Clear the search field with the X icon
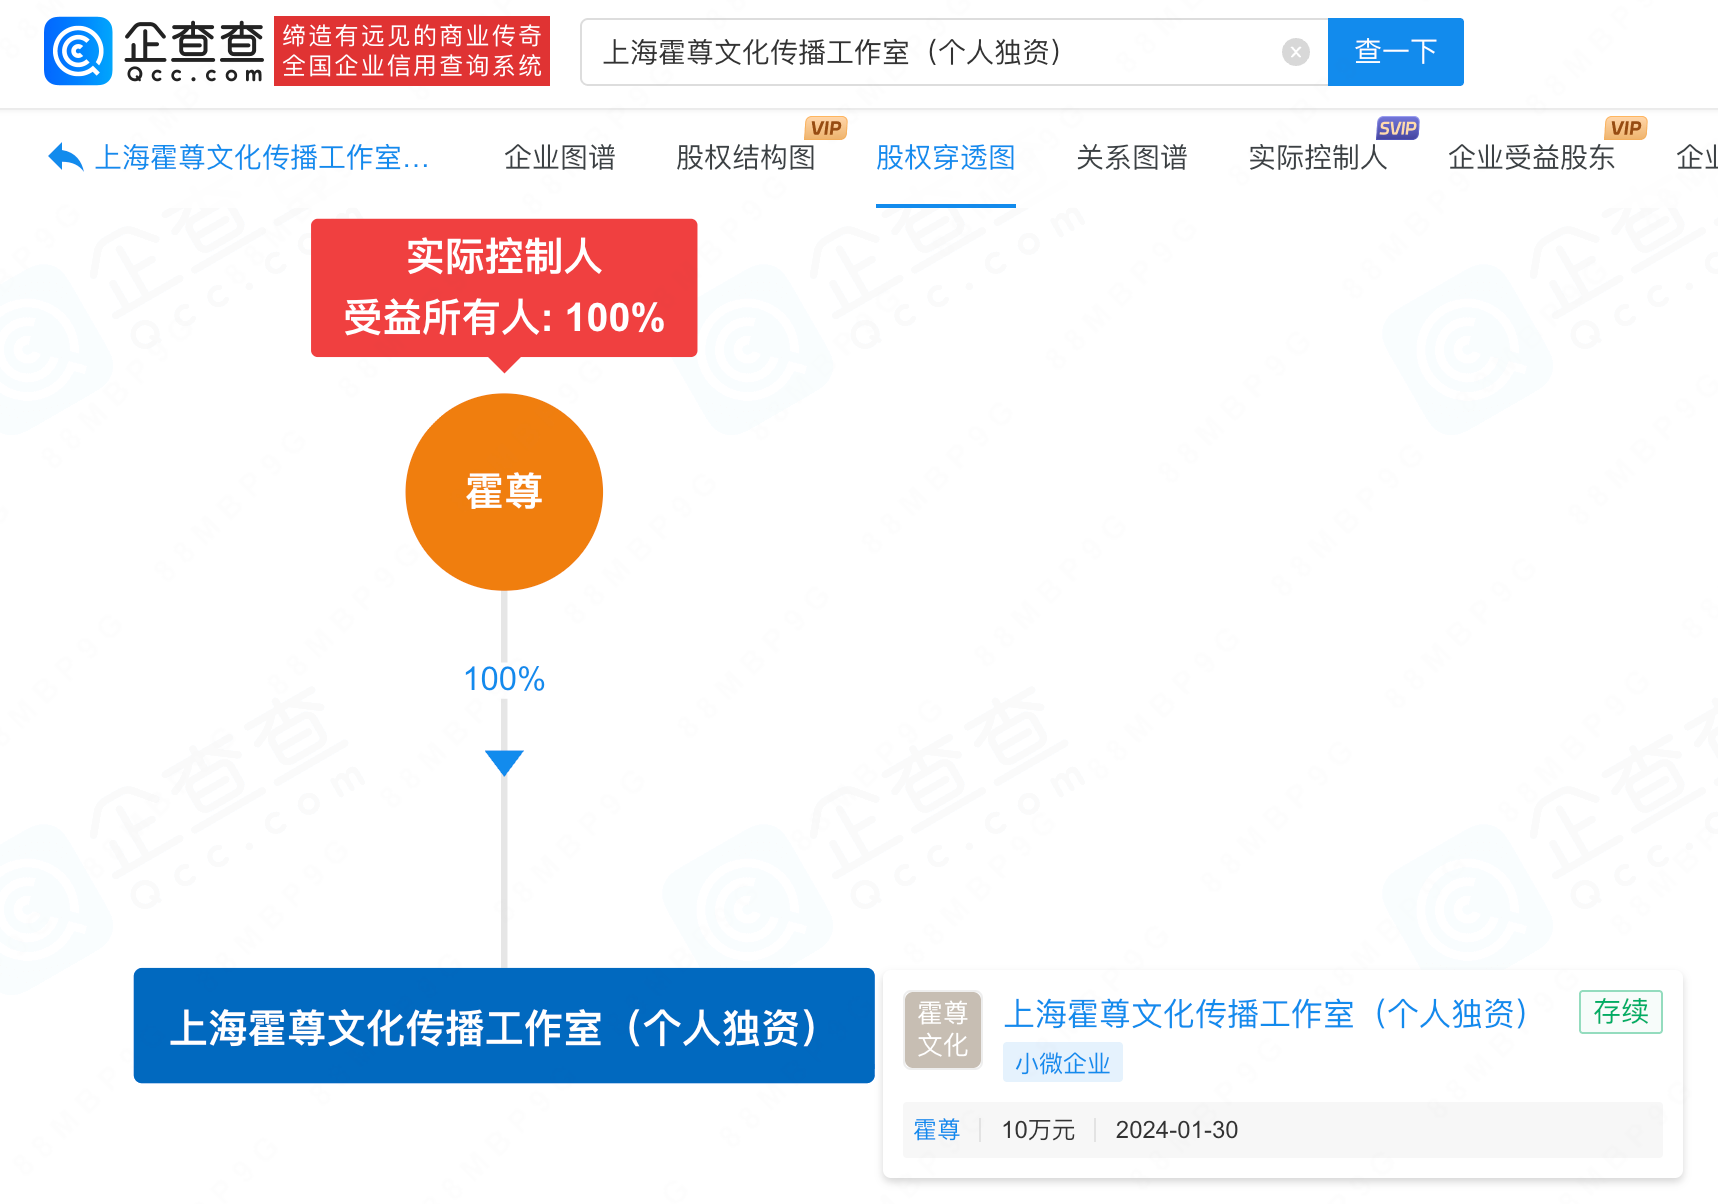The width and height of the screenshot is (1718, 1204). 1295,52
